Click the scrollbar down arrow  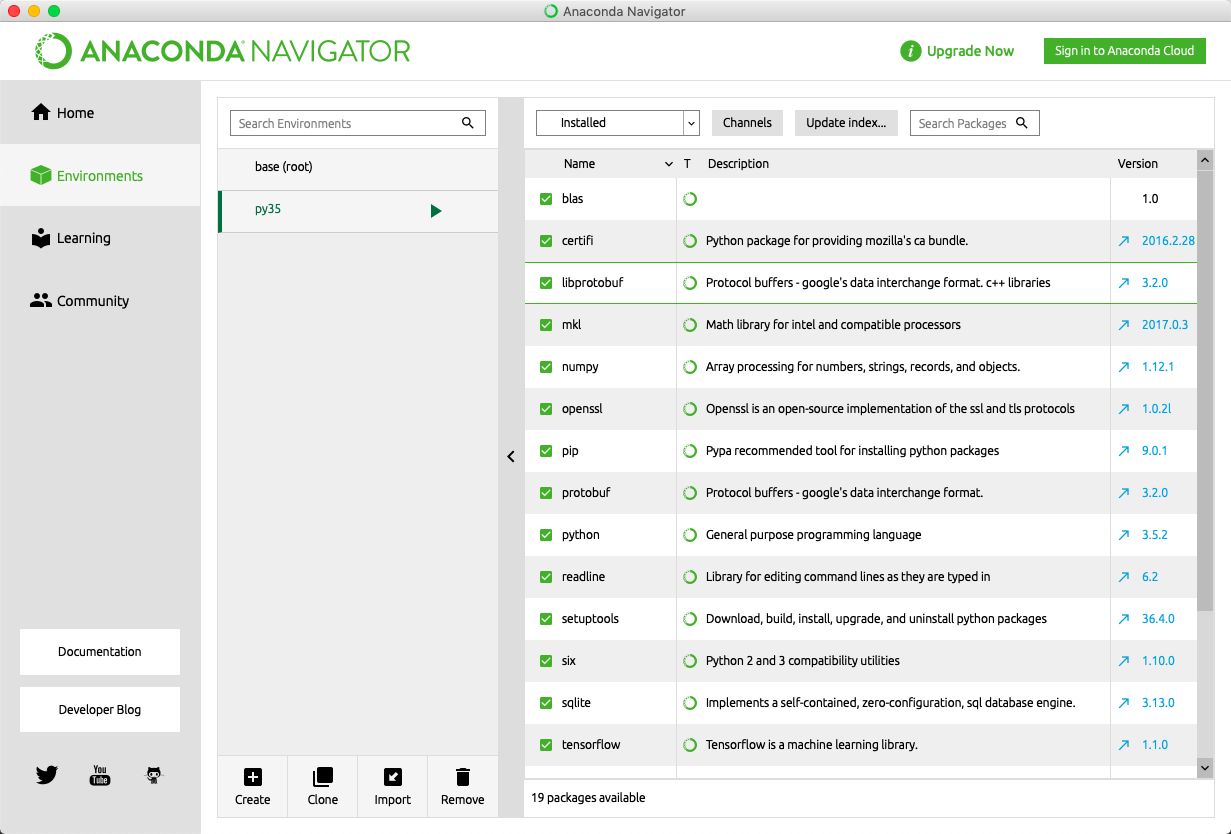pos(1205,768)
